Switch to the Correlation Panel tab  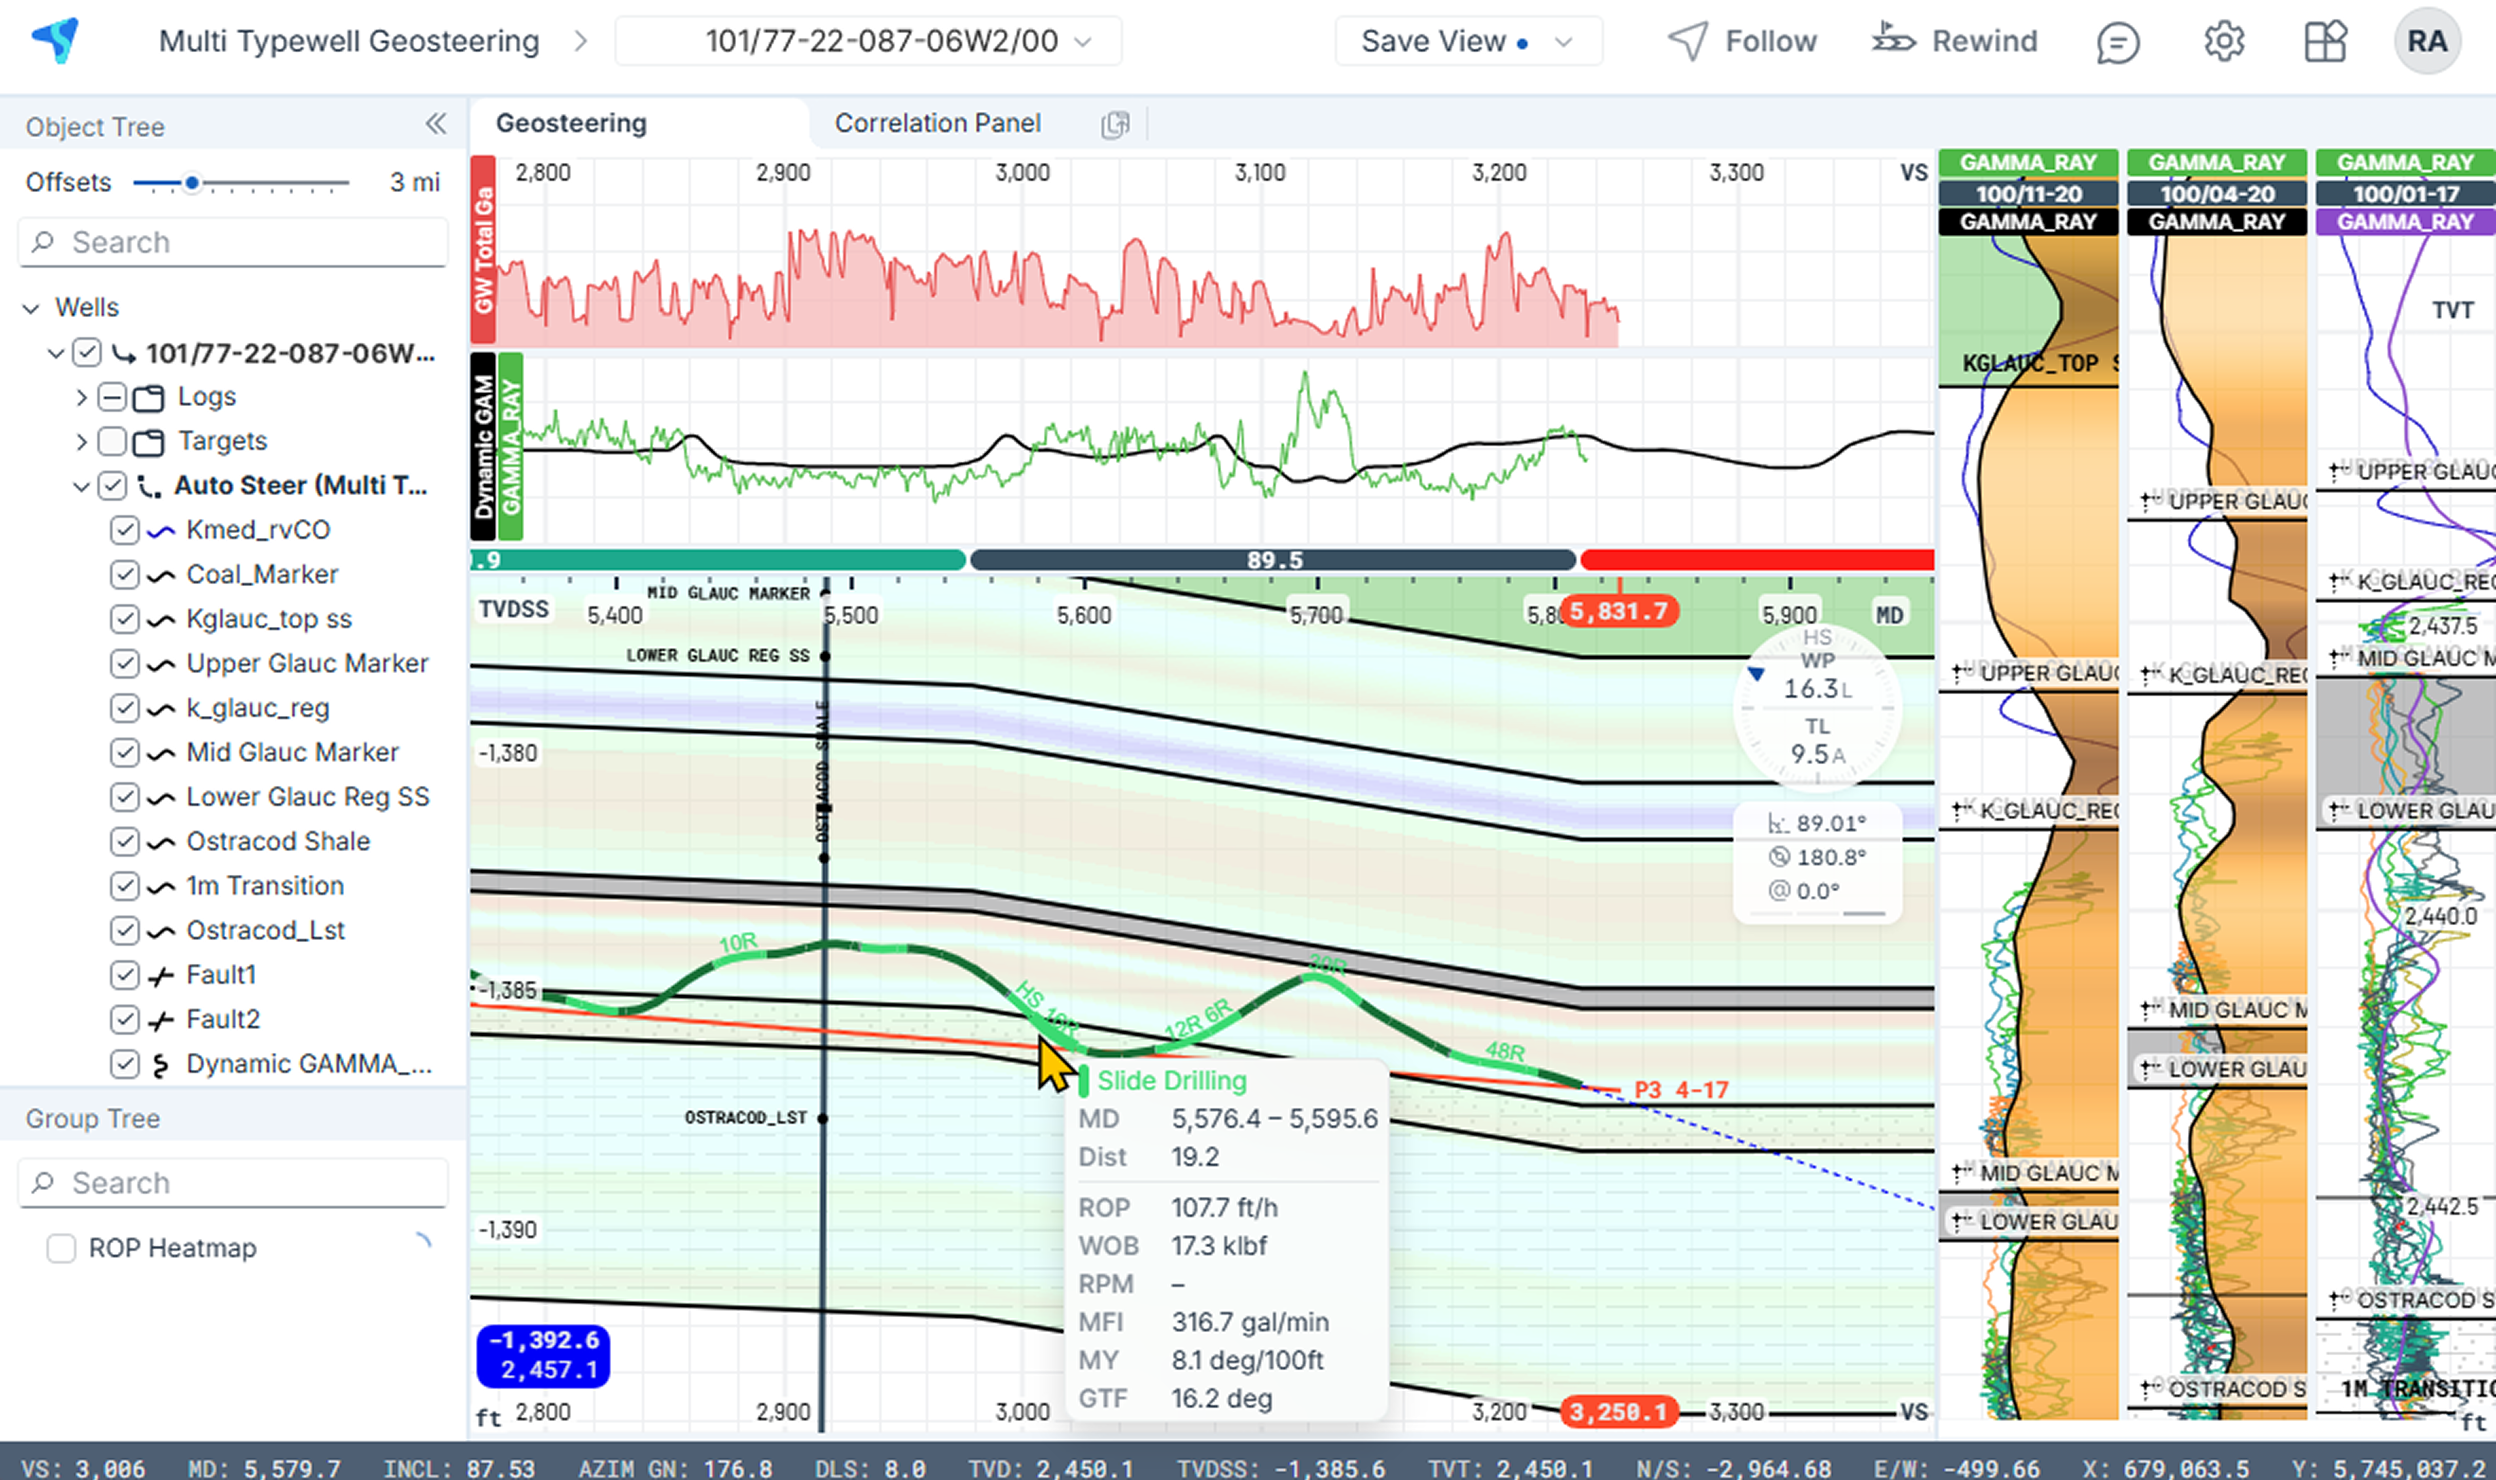[x=937, y=123]
